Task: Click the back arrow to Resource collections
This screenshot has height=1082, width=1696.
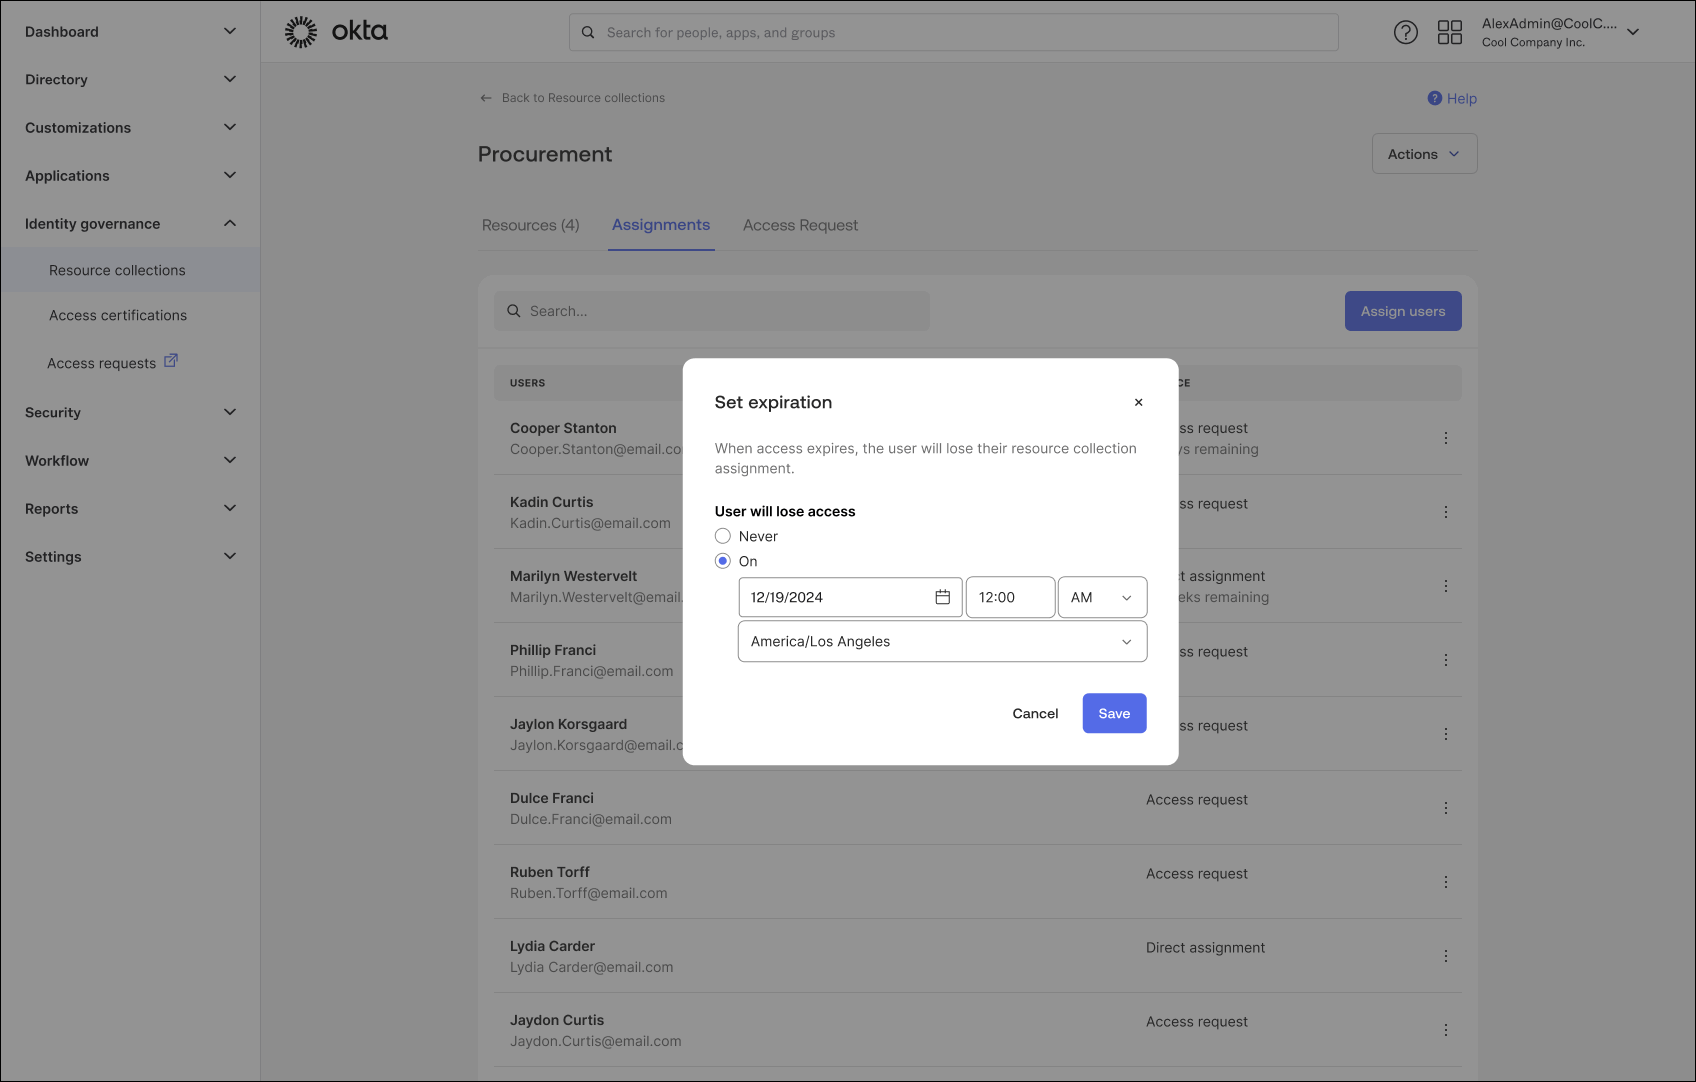Action: click(485, 97)
